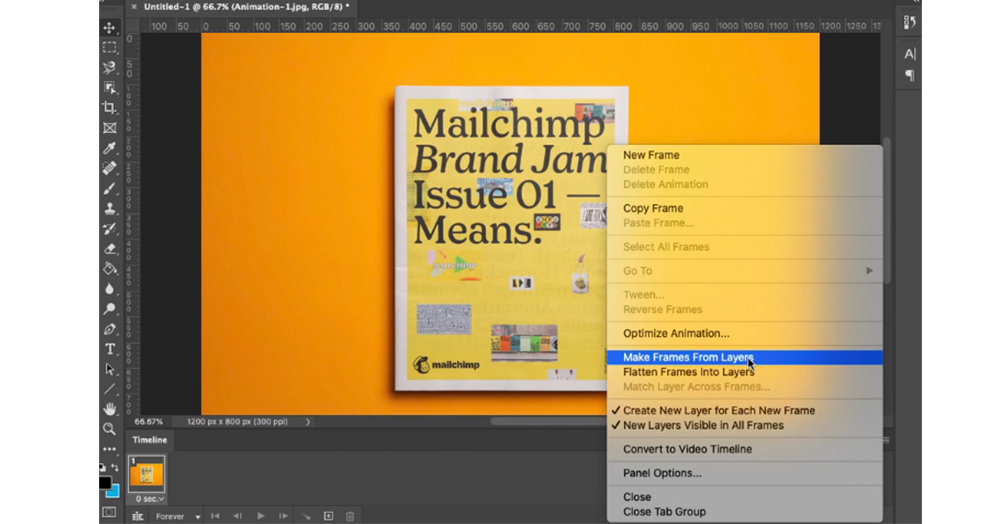Select the Brush tool

point(110,189)
